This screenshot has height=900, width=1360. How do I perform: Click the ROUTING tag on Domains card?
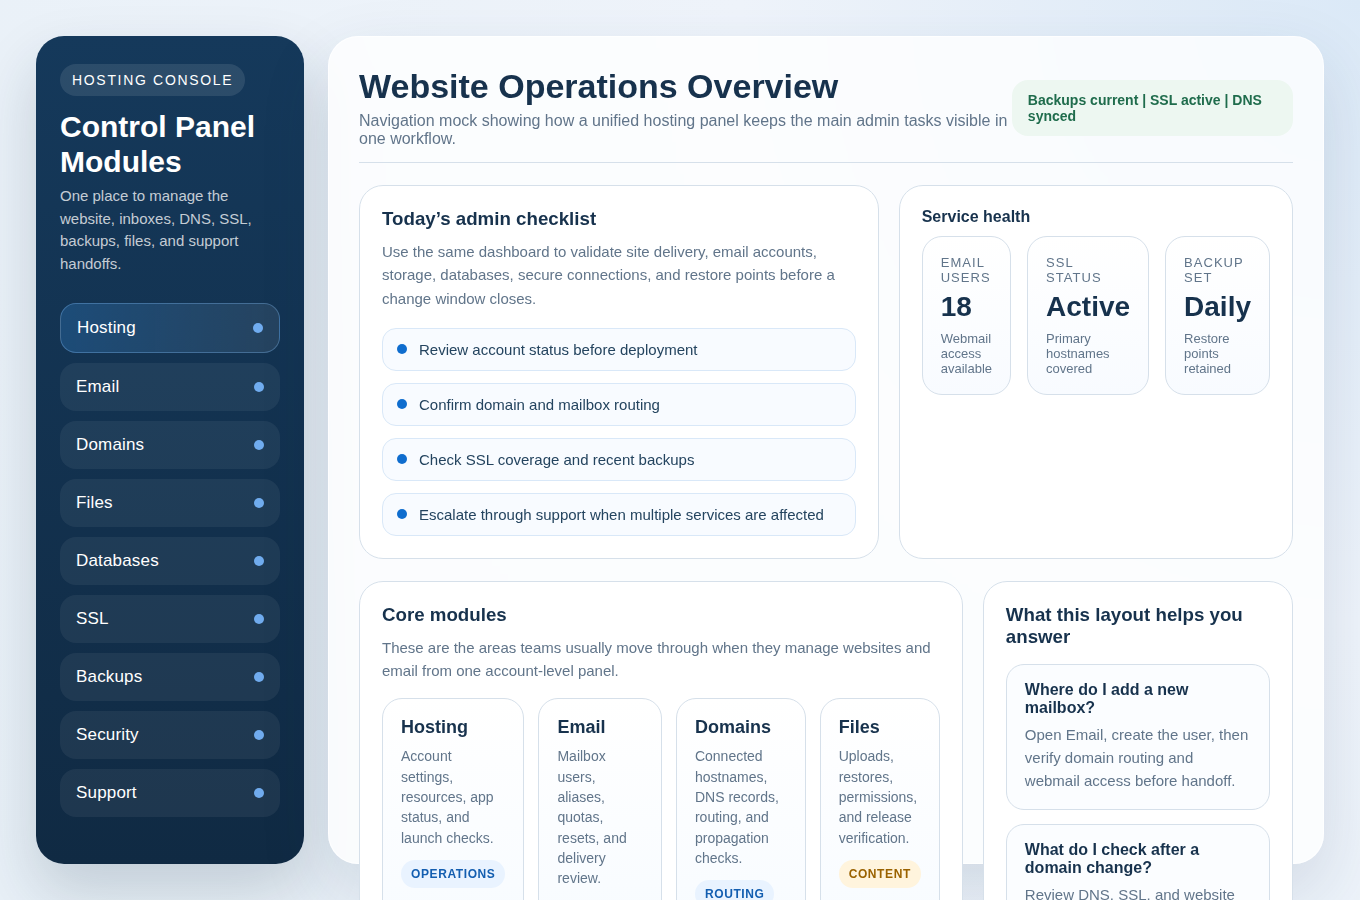734,891
